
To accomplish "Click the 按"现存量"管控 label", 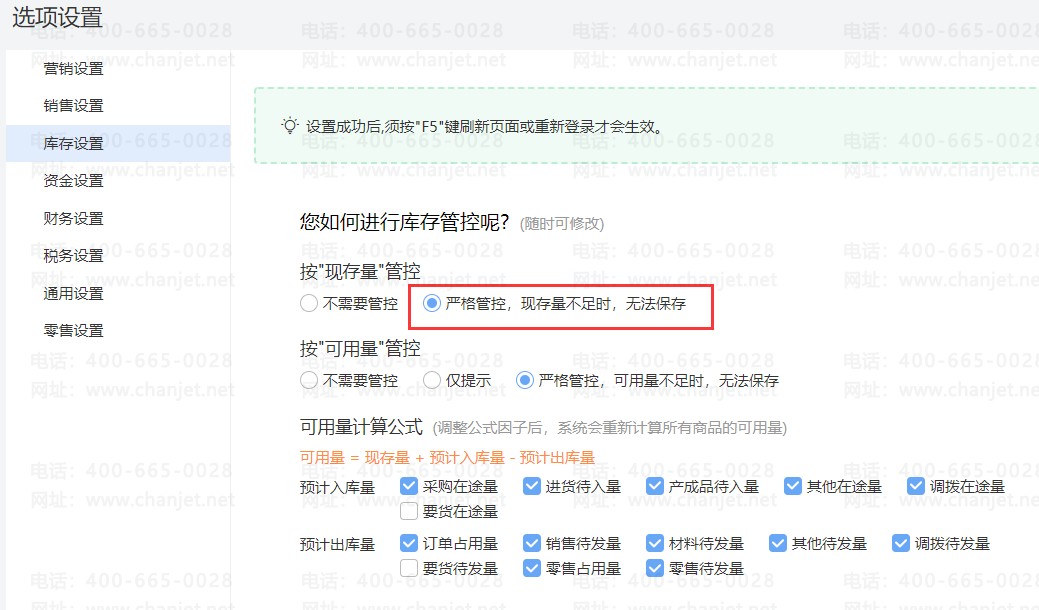I will [x=360, y=271].
